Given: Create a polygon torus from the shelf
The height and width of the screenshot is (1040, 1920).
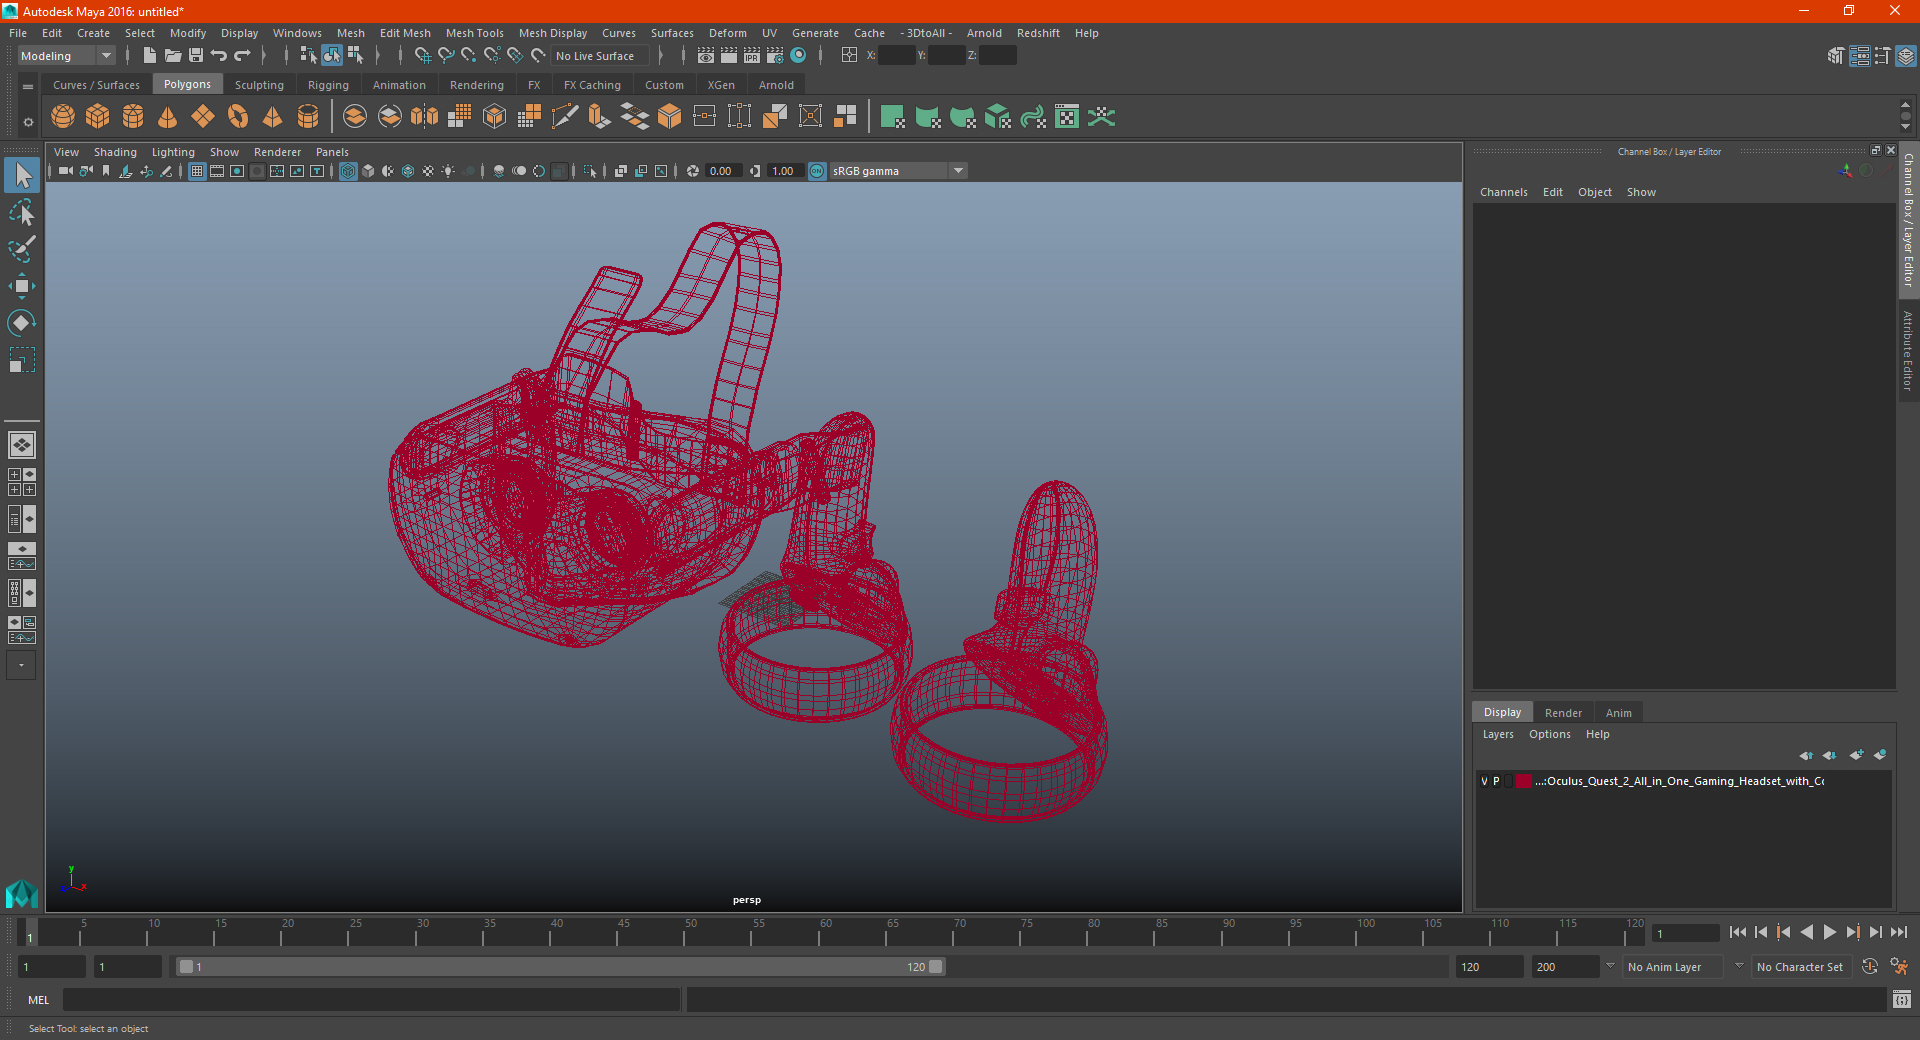Looking at the screenshot, I should click(x=238, y=117).
